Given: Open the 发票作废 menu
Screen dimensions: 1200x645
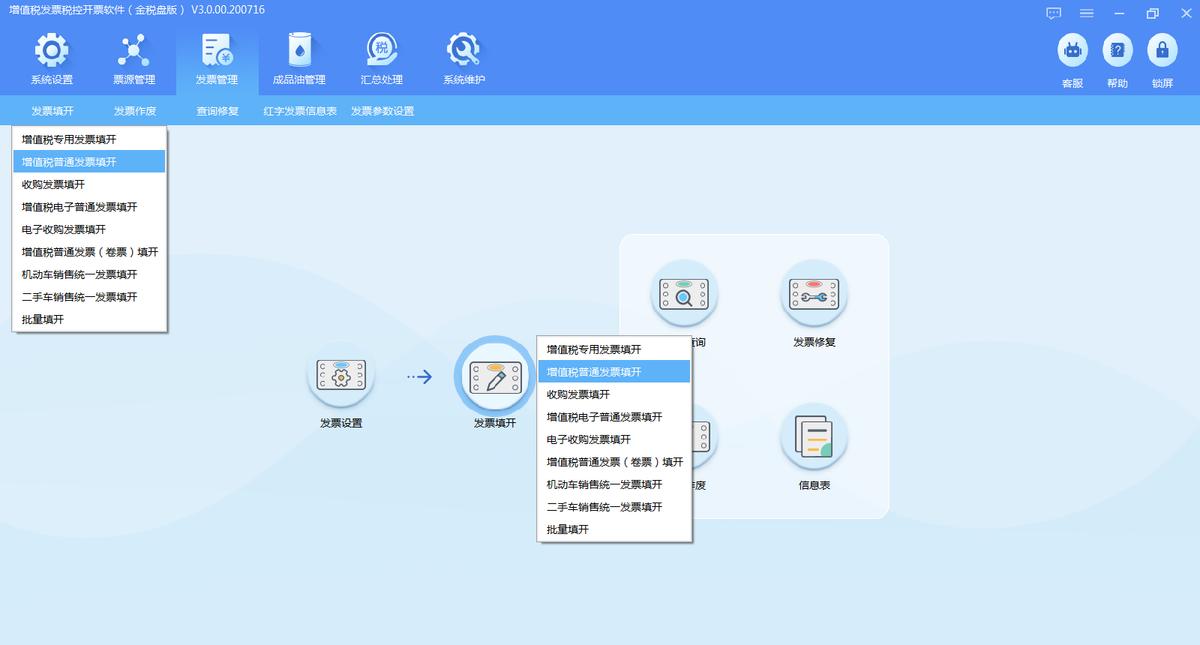Looking at the screenshot, I should pyautogui.click(x=135, y=110).
